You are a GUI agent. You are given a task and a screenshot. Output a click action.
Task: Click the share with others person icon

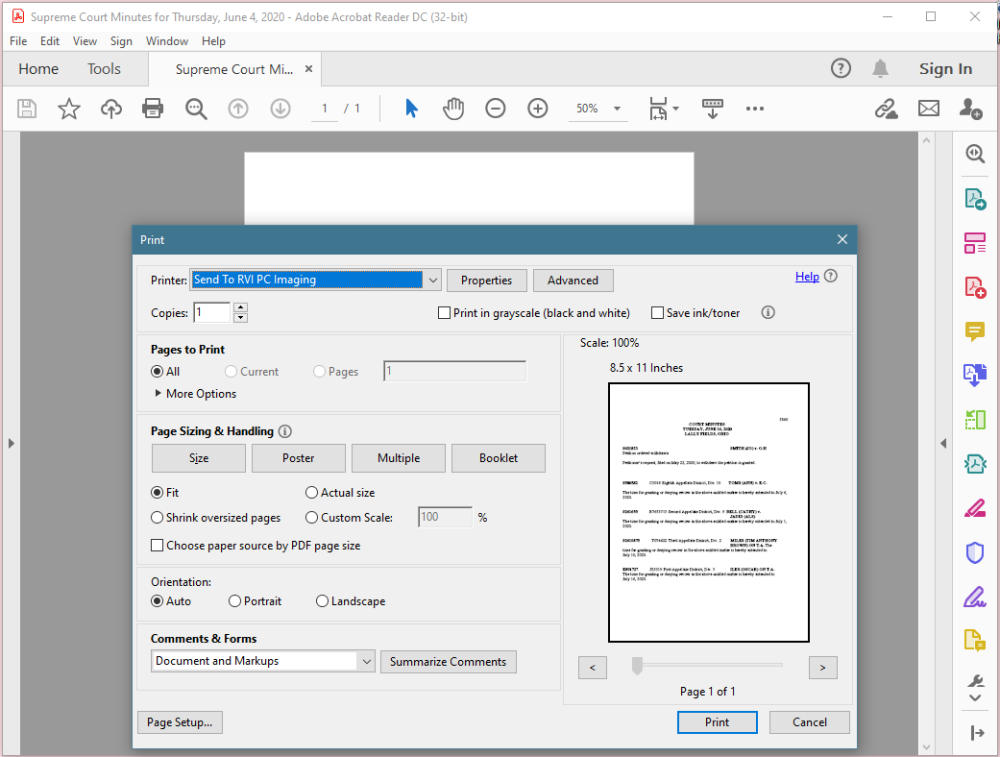tap(970, 108)
